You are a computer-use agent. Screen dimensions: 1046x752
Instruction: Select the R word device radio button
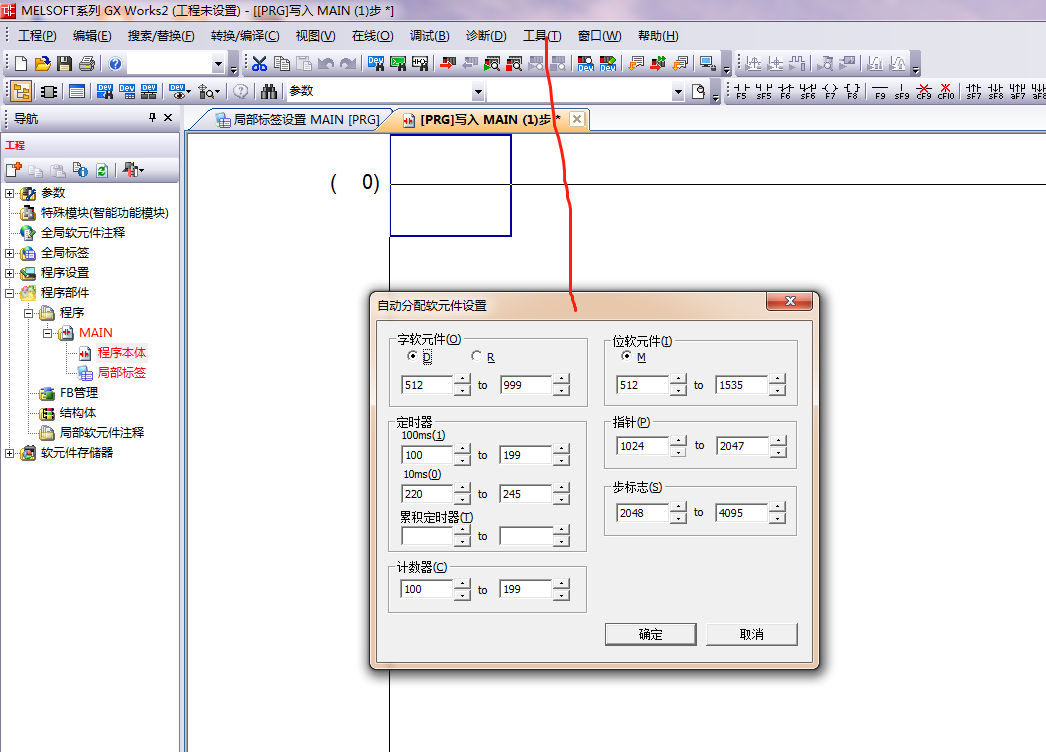click(476, 357)
